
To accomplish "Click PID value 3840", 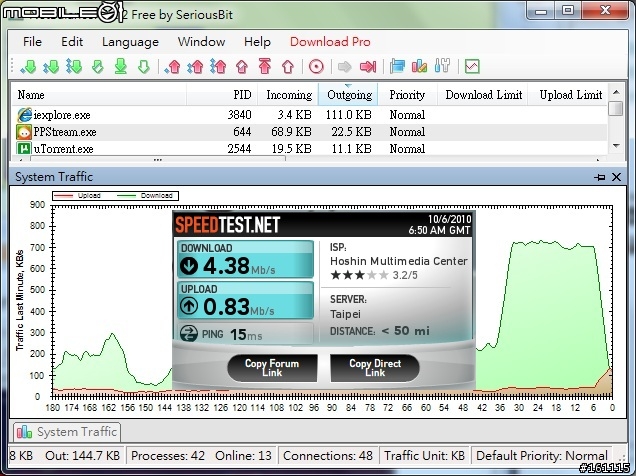I will (239, 115).
